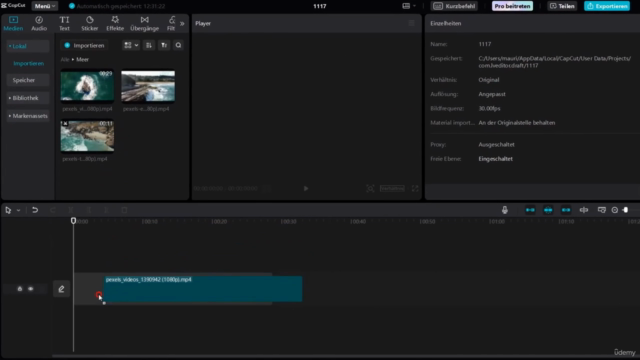Click Pro beitreten
Screen dimensions: 640x360
512,6
